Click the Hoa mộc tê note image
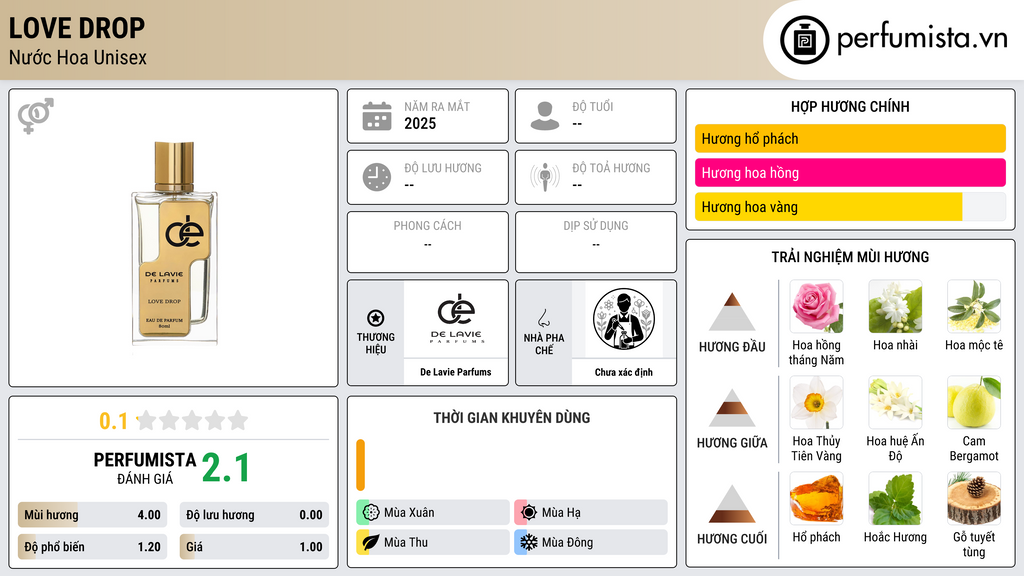Image resolution: width=1024 pixels, height=576 pixels. pyautogui.click(x=974, y=307)
